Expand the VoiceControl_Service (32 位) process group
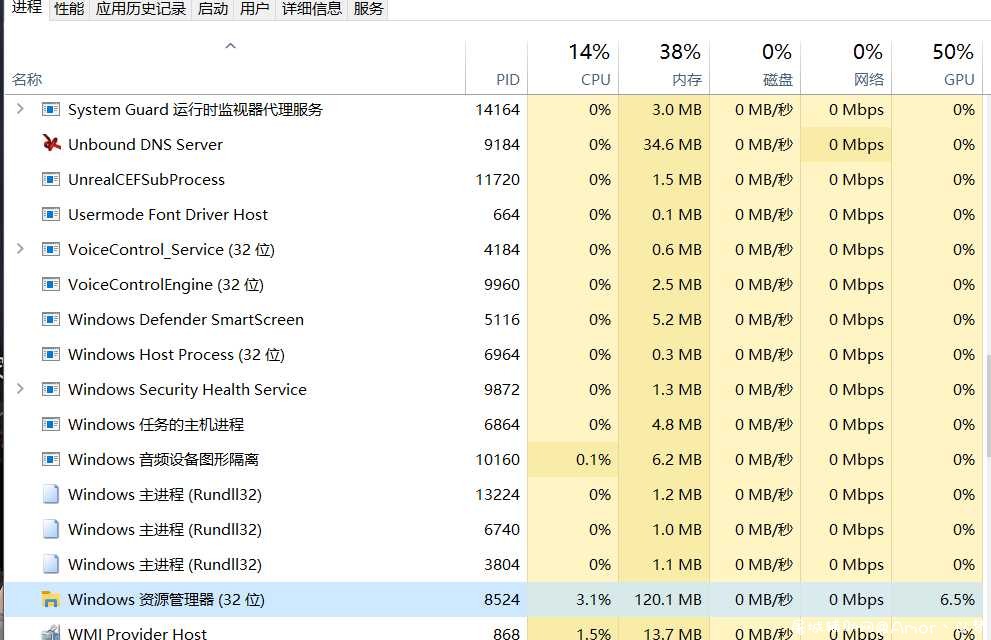This screenshot has height=640, width=991. click(x=20, y=249)
